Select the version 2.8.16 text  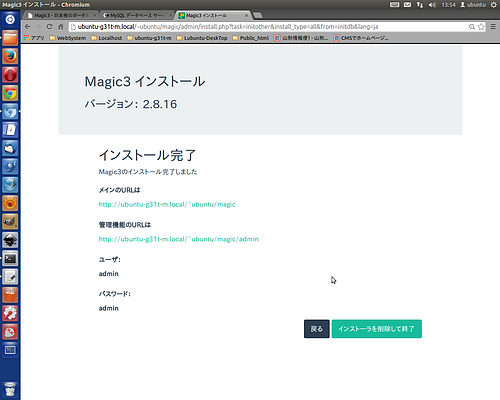(130, 104)
